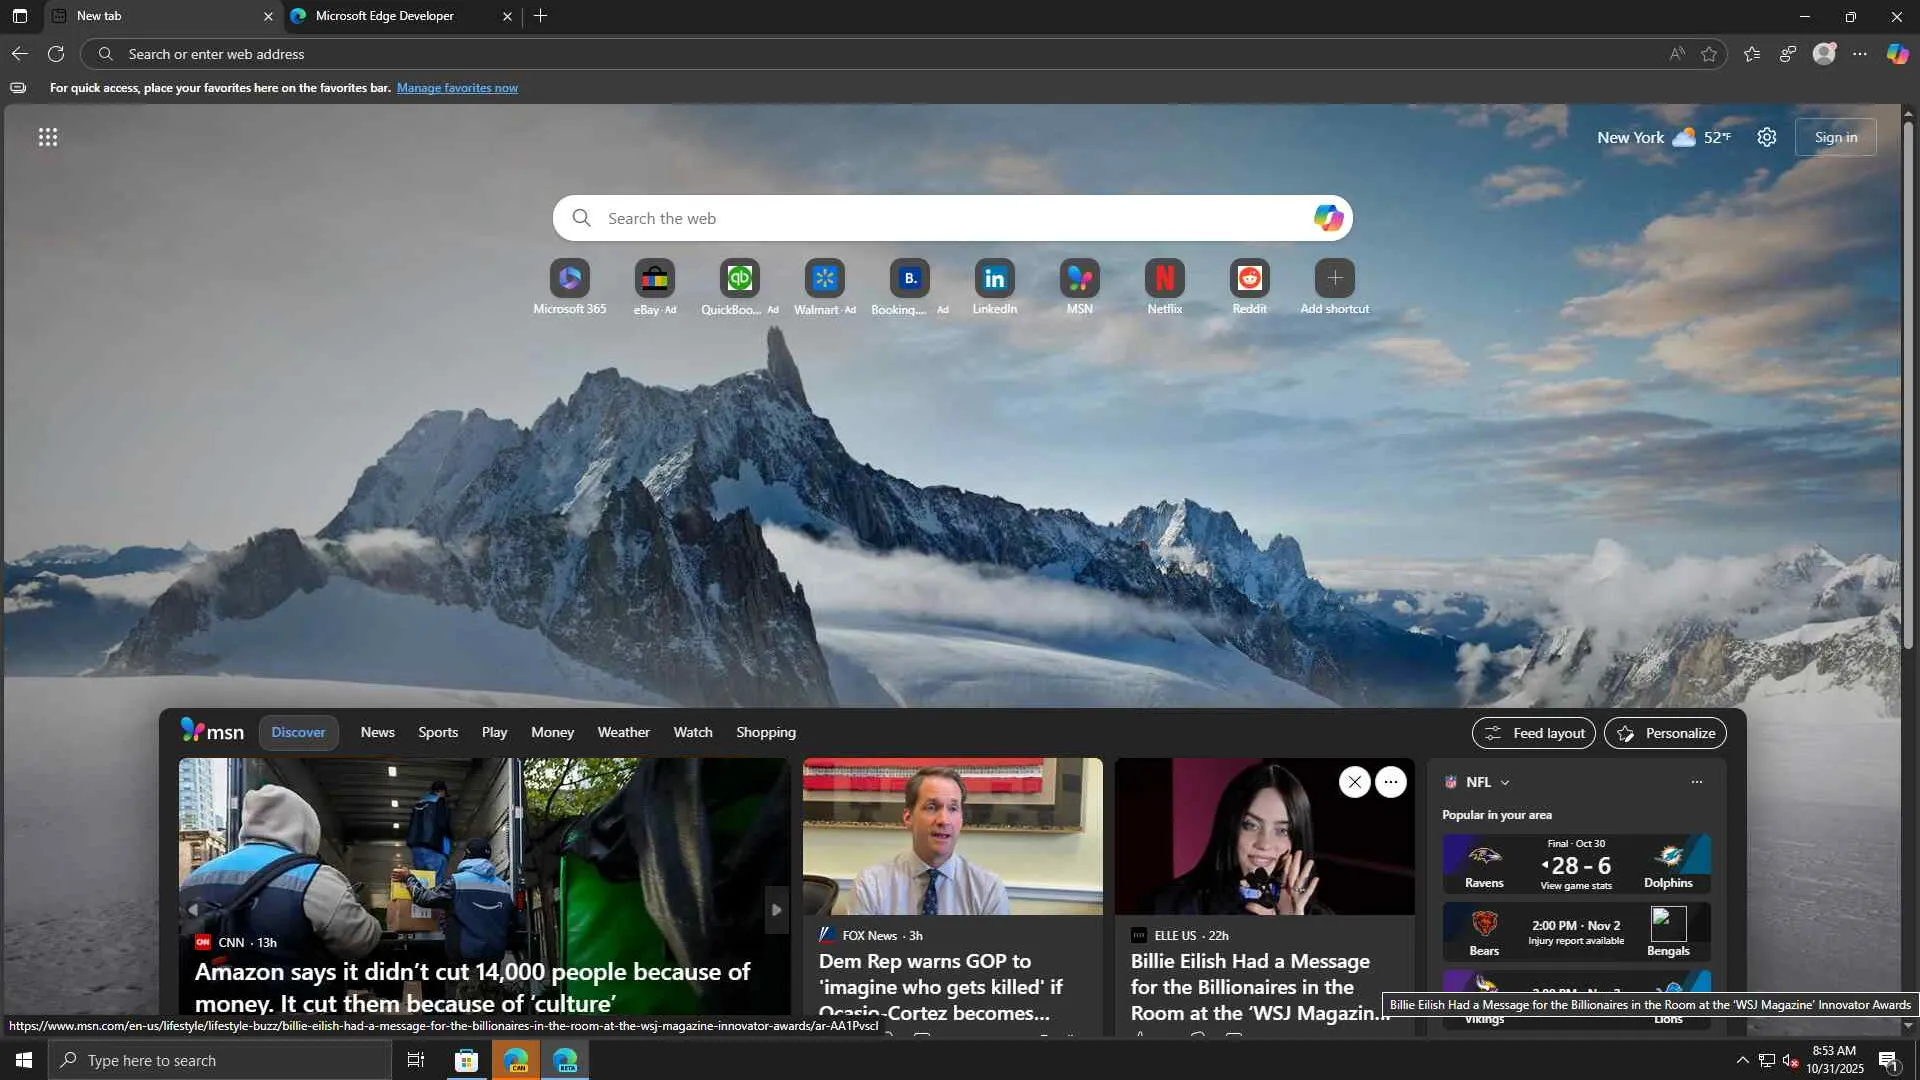The image size is (1920, 1080).
Task: Open the app launcher grid icon
Action: [x=47, y=137]
